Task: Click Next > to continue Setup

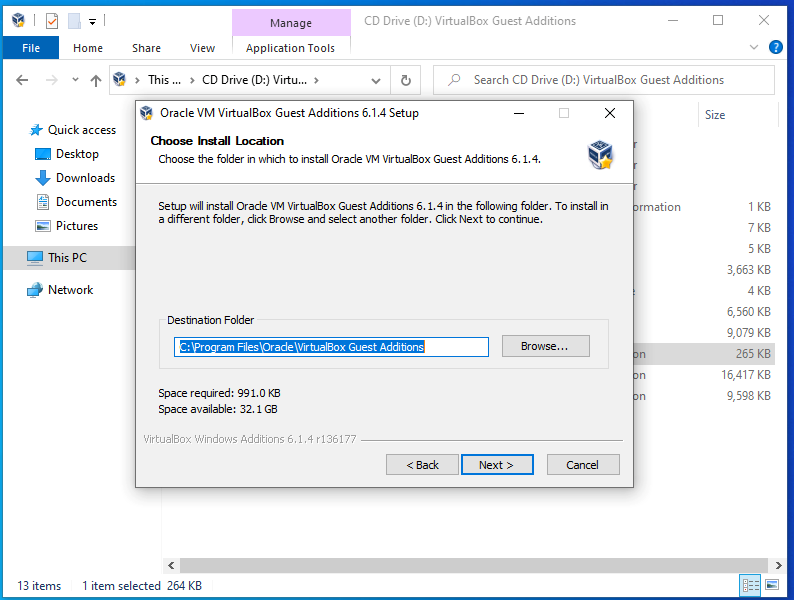Action: coord(497,465)
